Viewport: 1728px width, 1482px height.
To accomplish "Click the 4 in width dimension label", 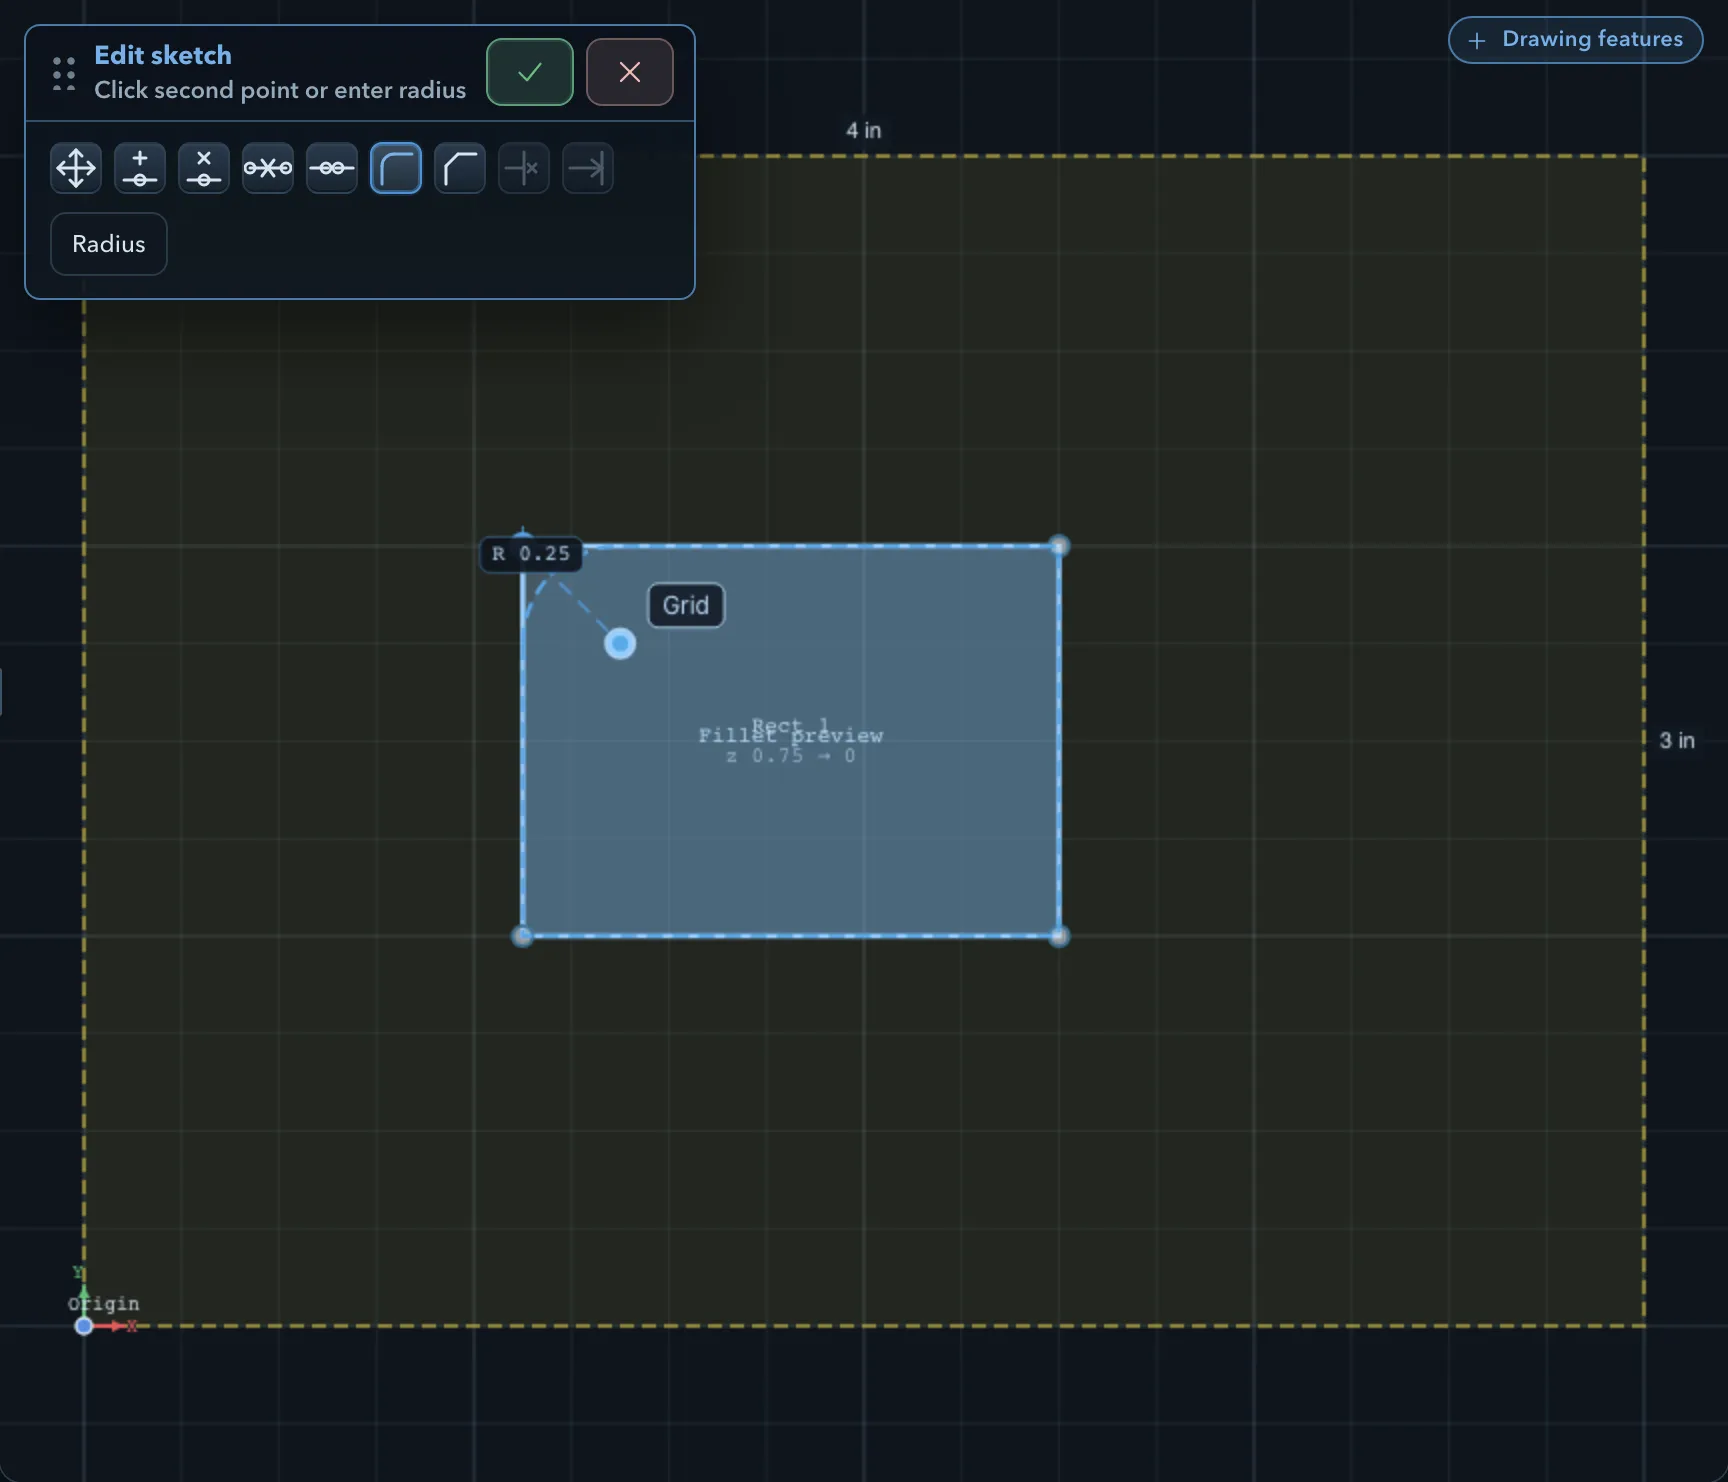I will click(864, 130).
